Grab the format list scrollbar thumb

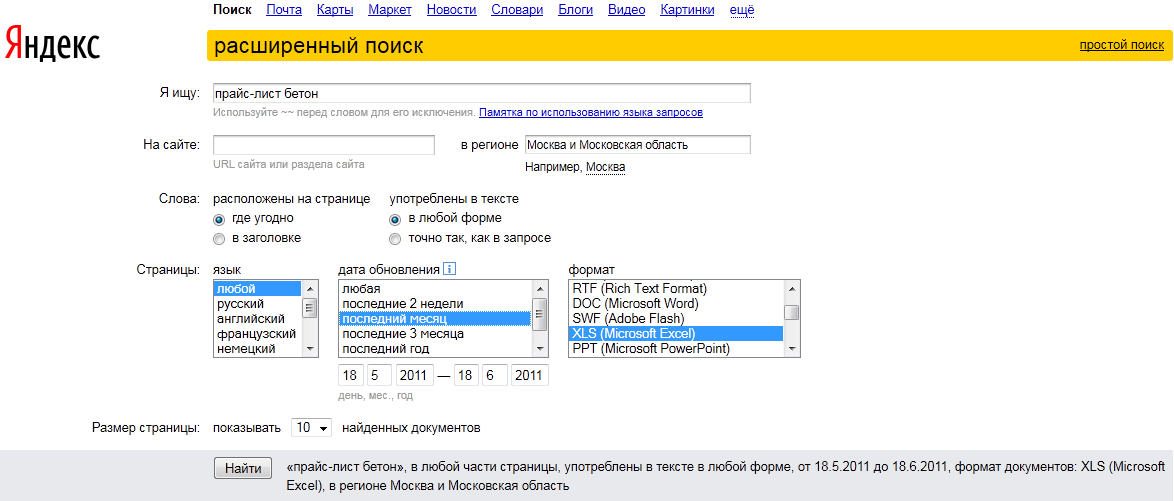(x=791, y=312)
